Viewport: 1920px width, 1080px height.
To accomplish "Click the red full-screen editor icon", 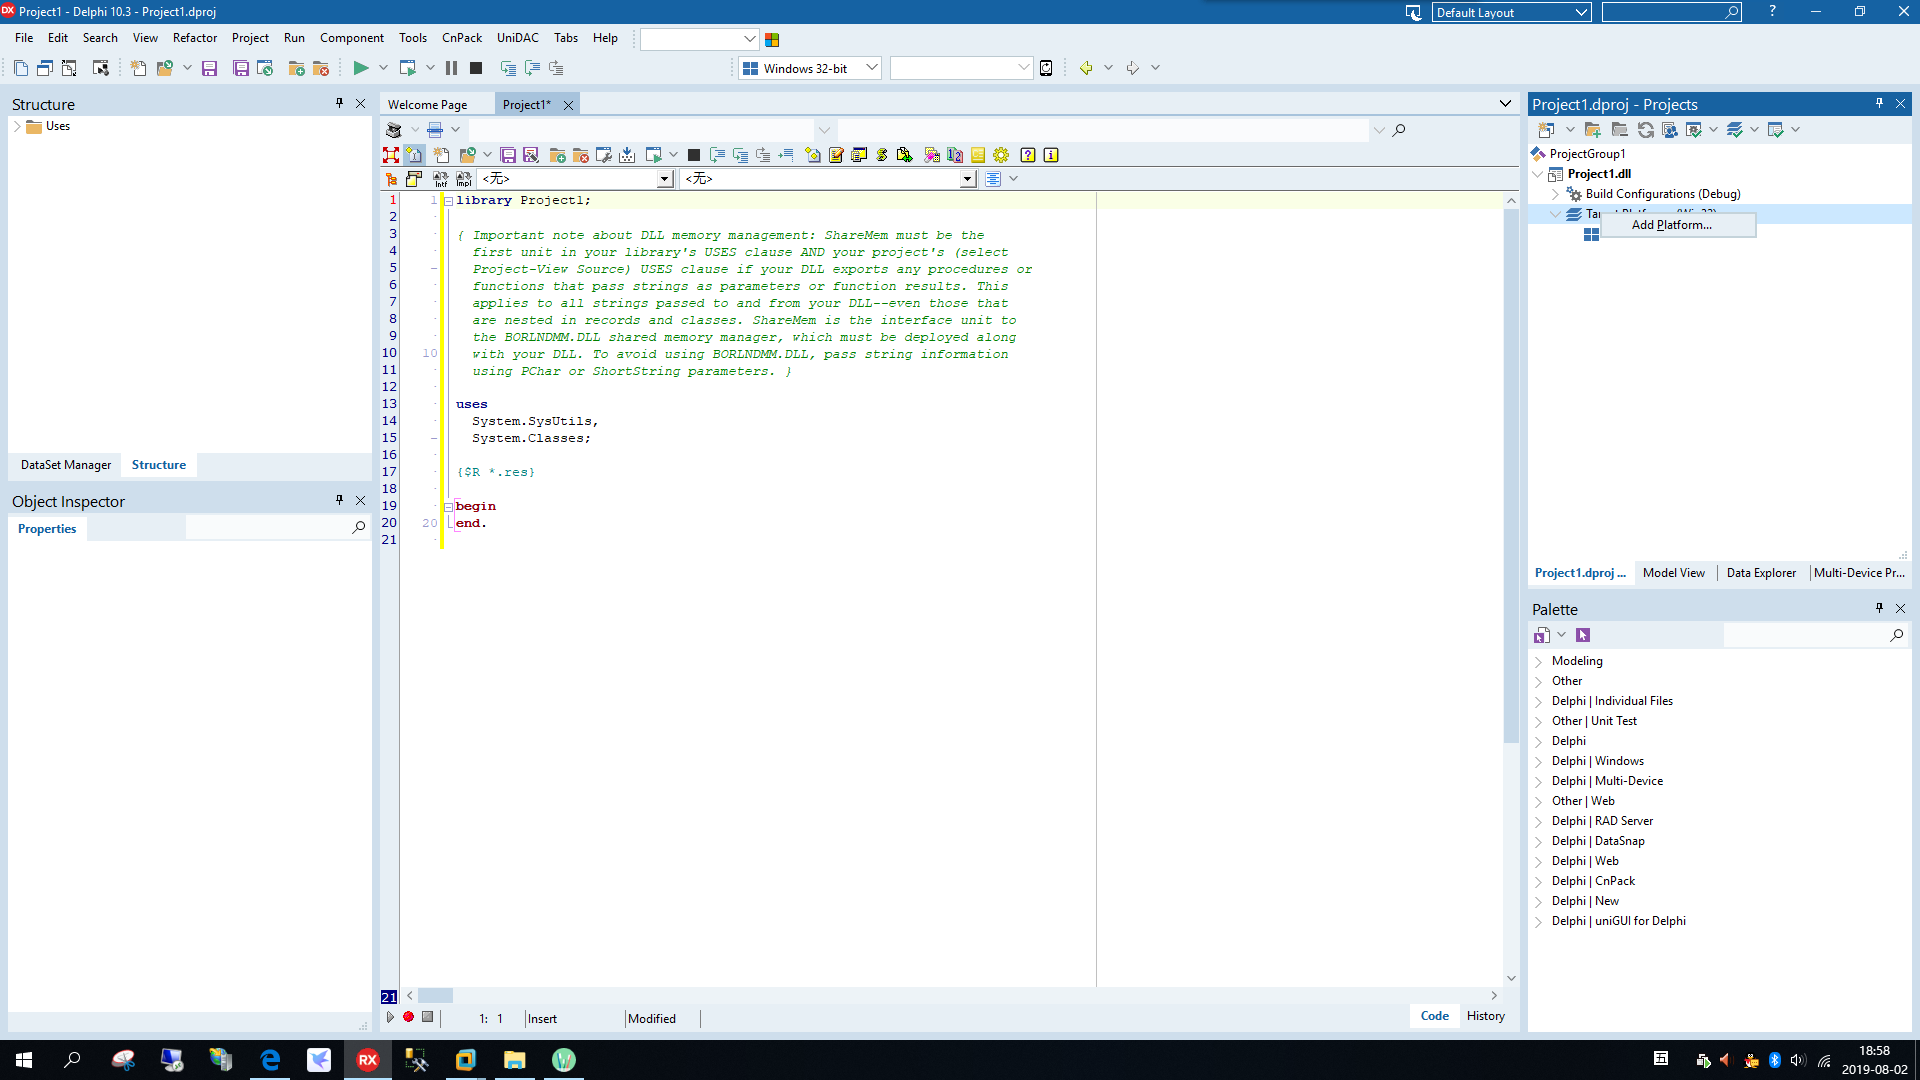I will tap(391, 155).
